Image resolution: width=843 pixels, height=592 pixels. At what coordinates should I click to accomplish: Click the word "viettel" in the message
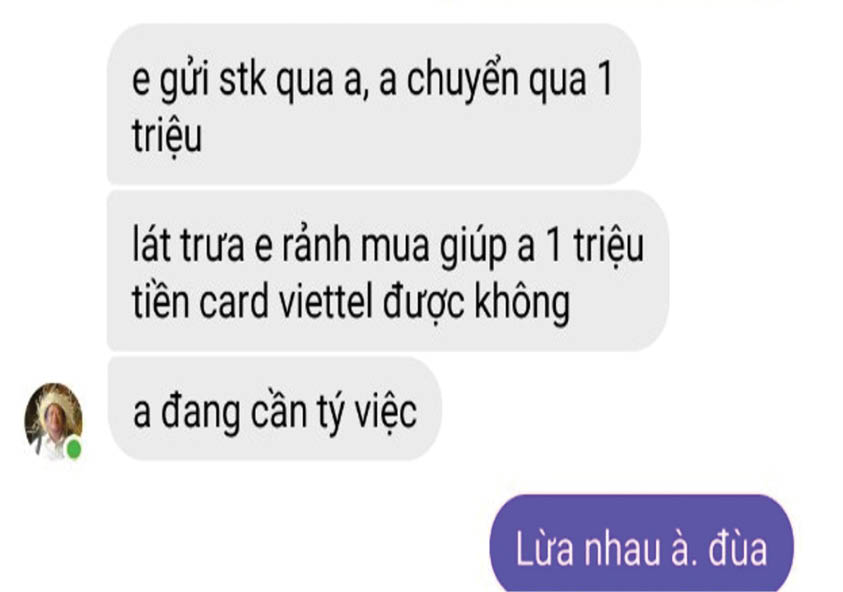click(325, 302)
